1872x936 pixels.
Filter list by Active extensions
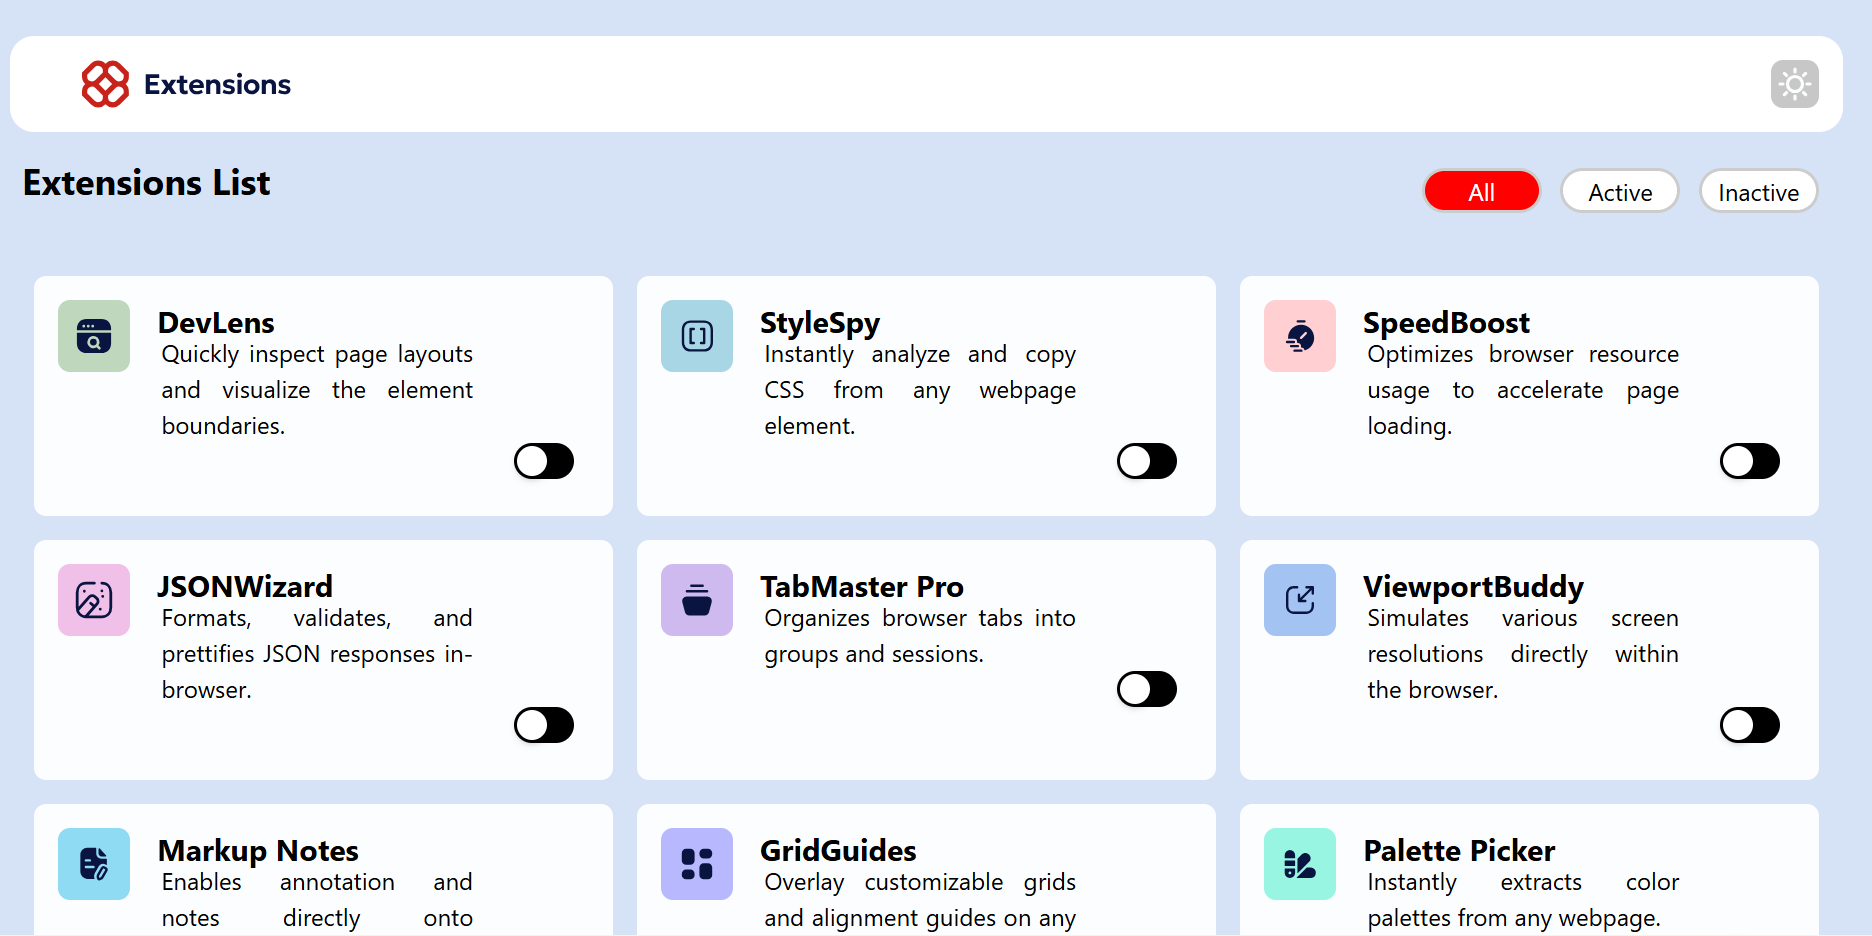pos(1619,192)
